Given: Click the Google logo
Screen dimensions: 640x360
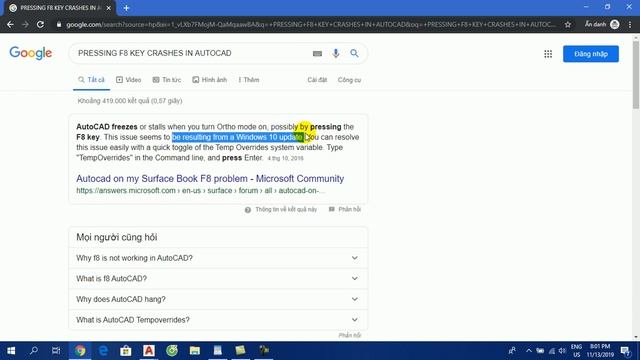Looking at the screenshot, I should (31, 53).
